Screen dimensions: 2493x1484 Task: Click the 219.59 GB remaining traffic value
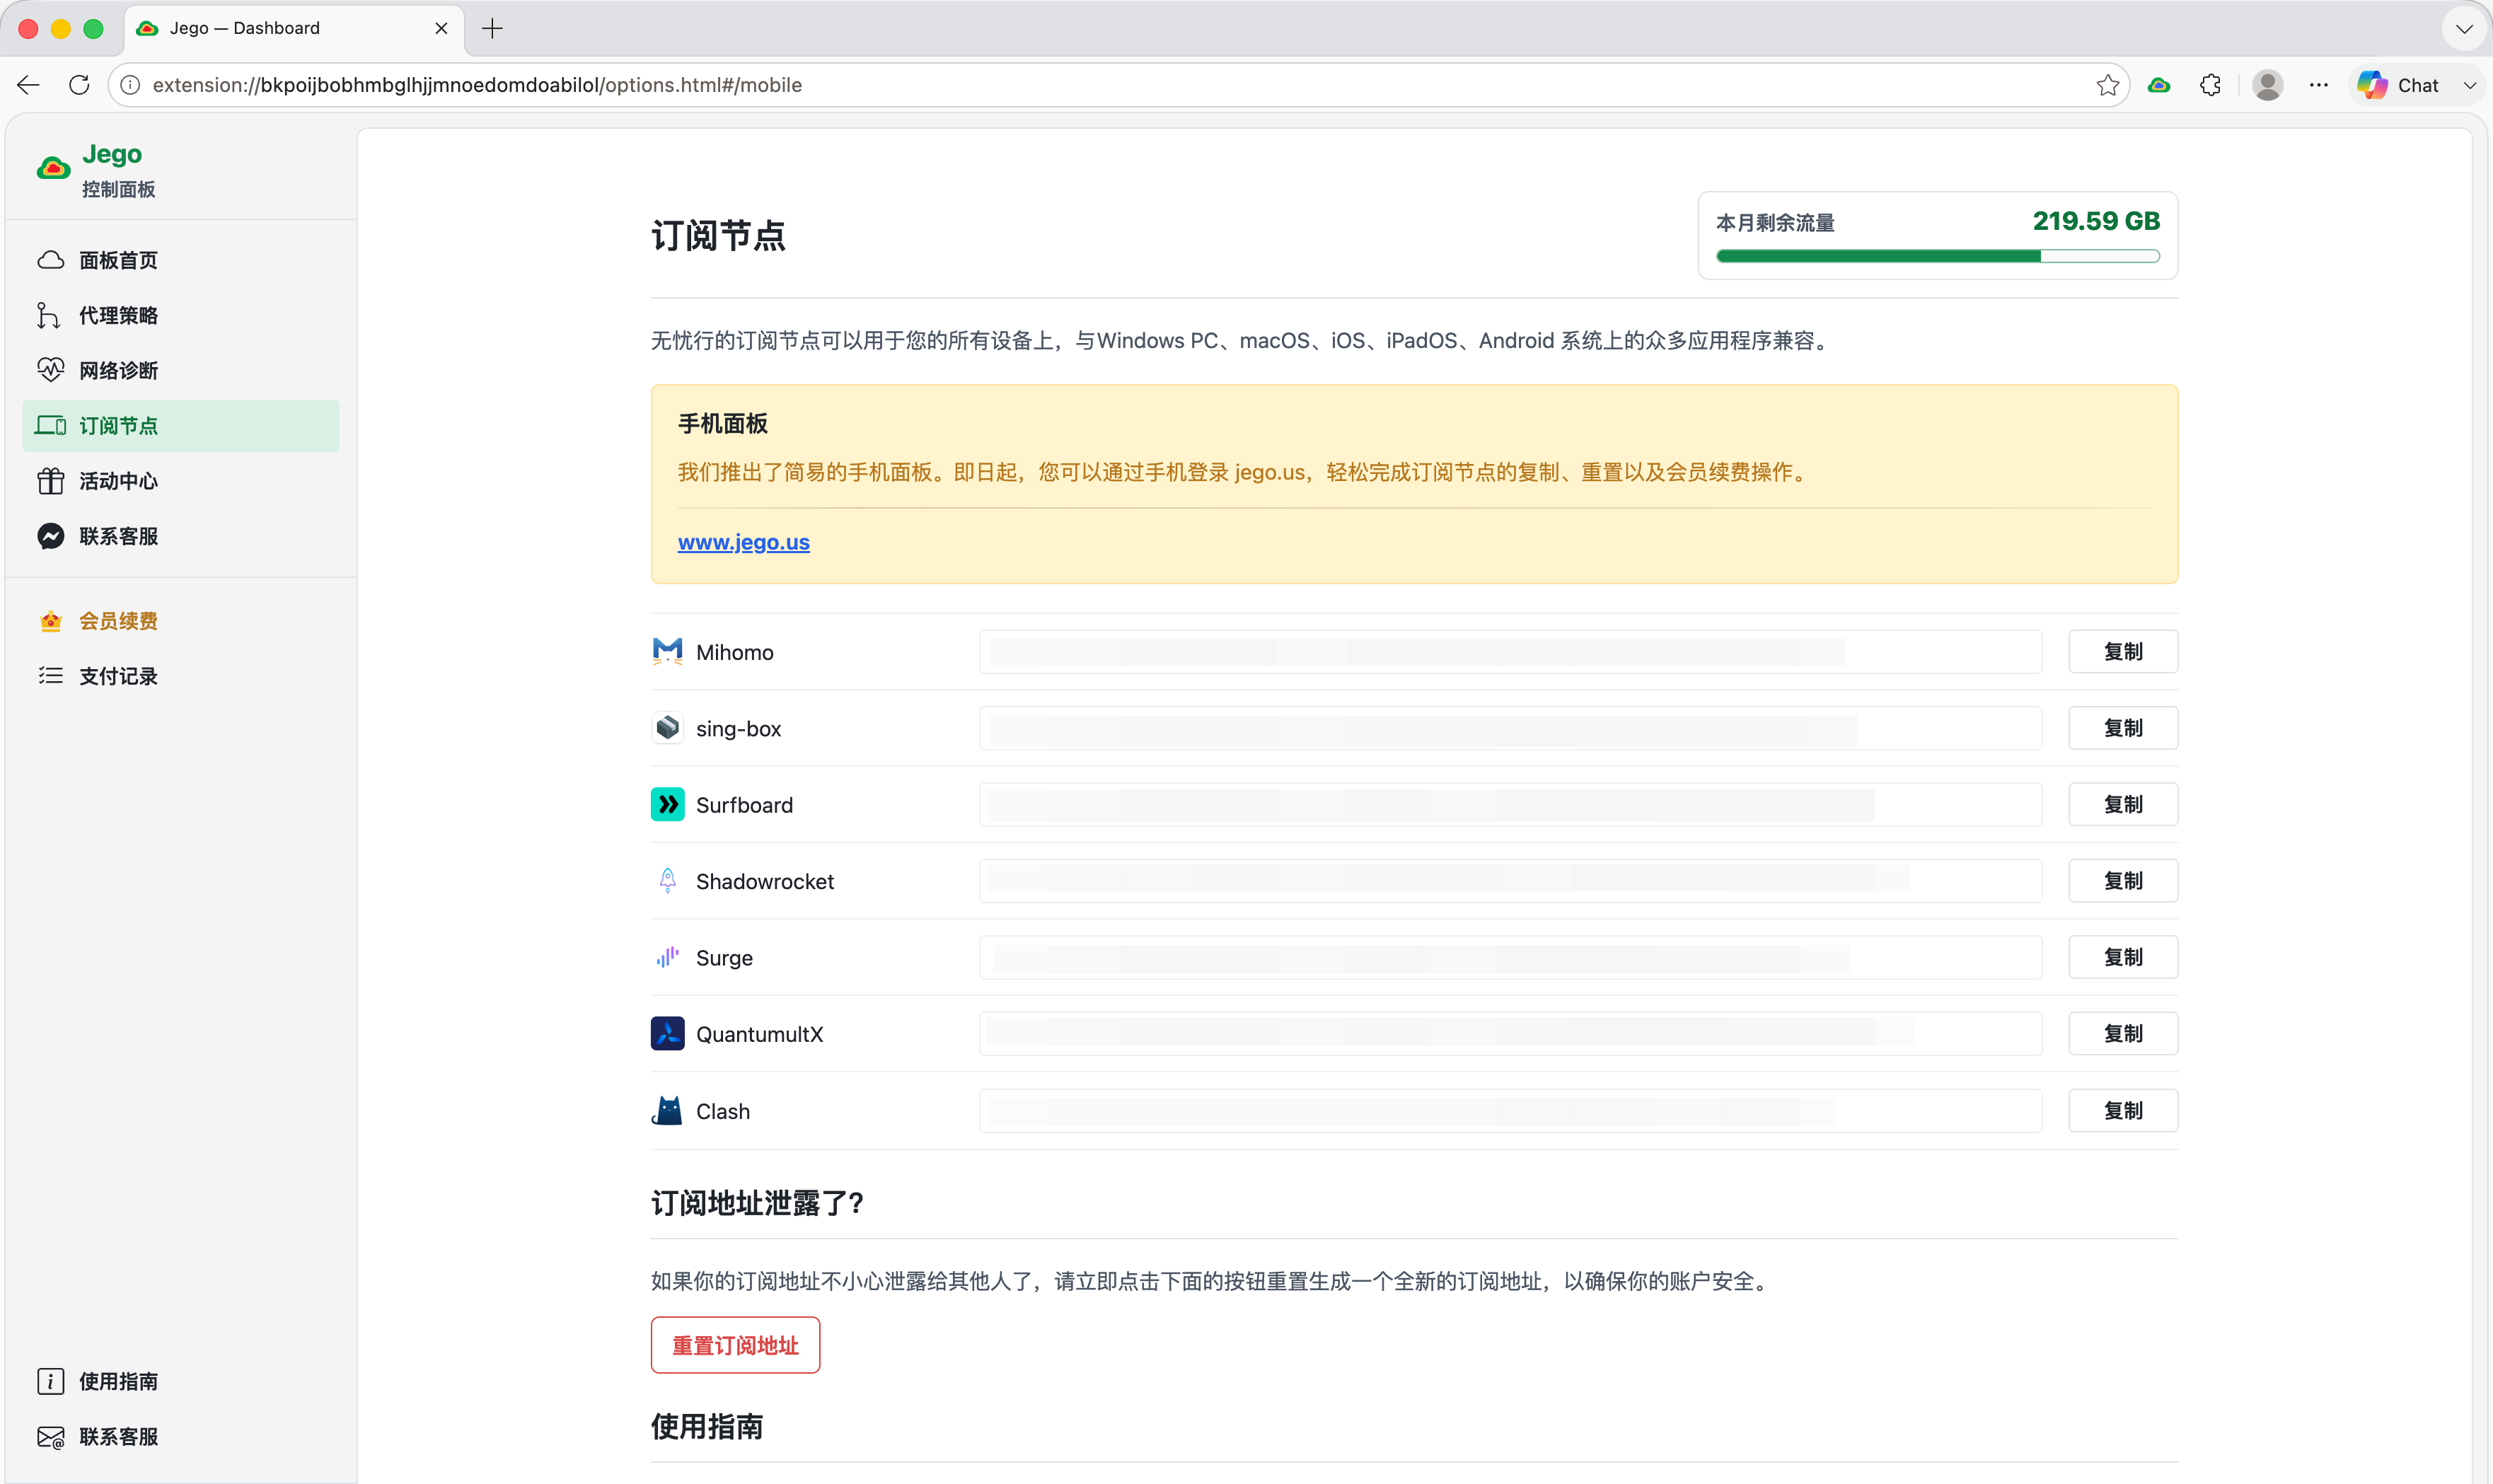(2096, 221)
